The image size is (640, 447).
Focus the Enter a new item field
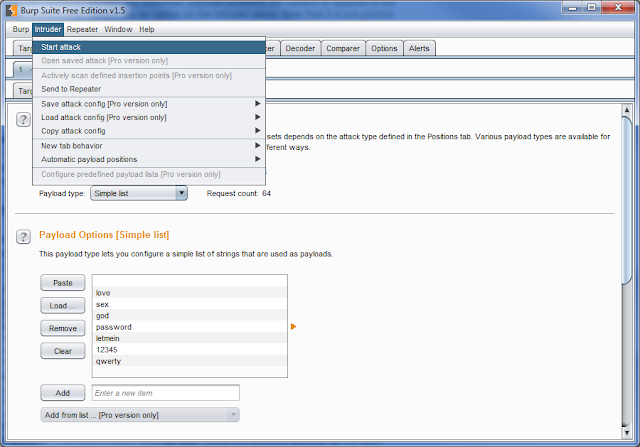point(166,393)
